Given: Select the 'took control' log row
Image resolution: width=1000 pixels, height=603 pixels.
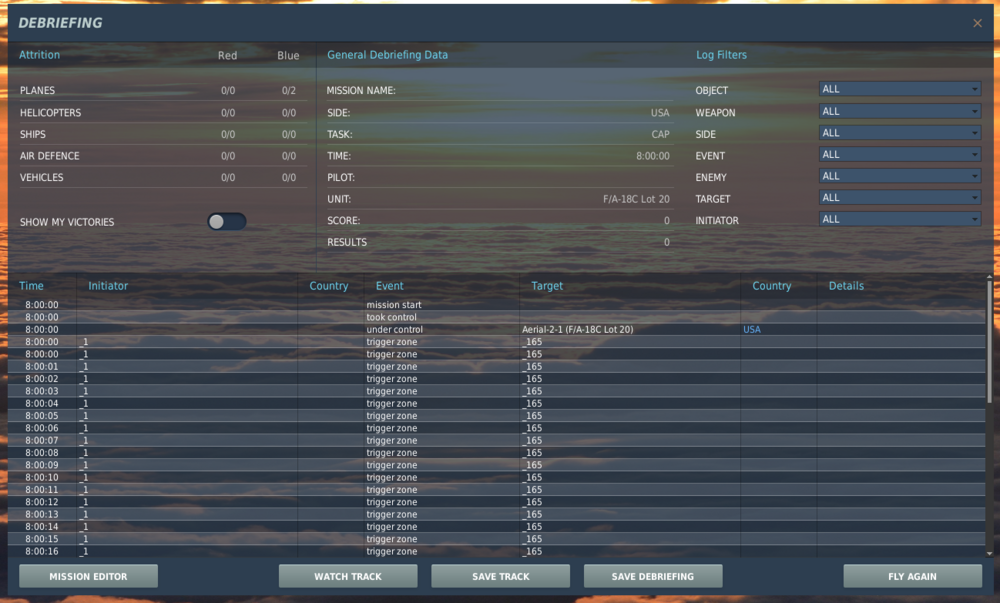Looking at the screenshot, I should 496,317.
